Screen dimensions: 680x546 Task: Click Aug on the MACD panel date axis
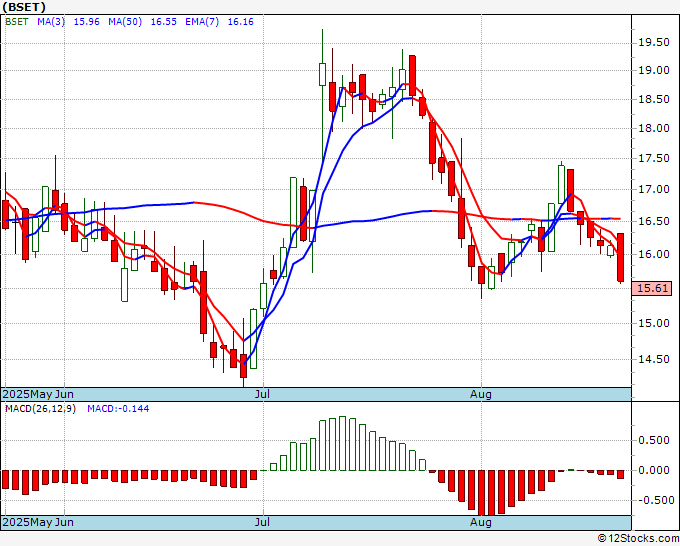tap(481, 522)
